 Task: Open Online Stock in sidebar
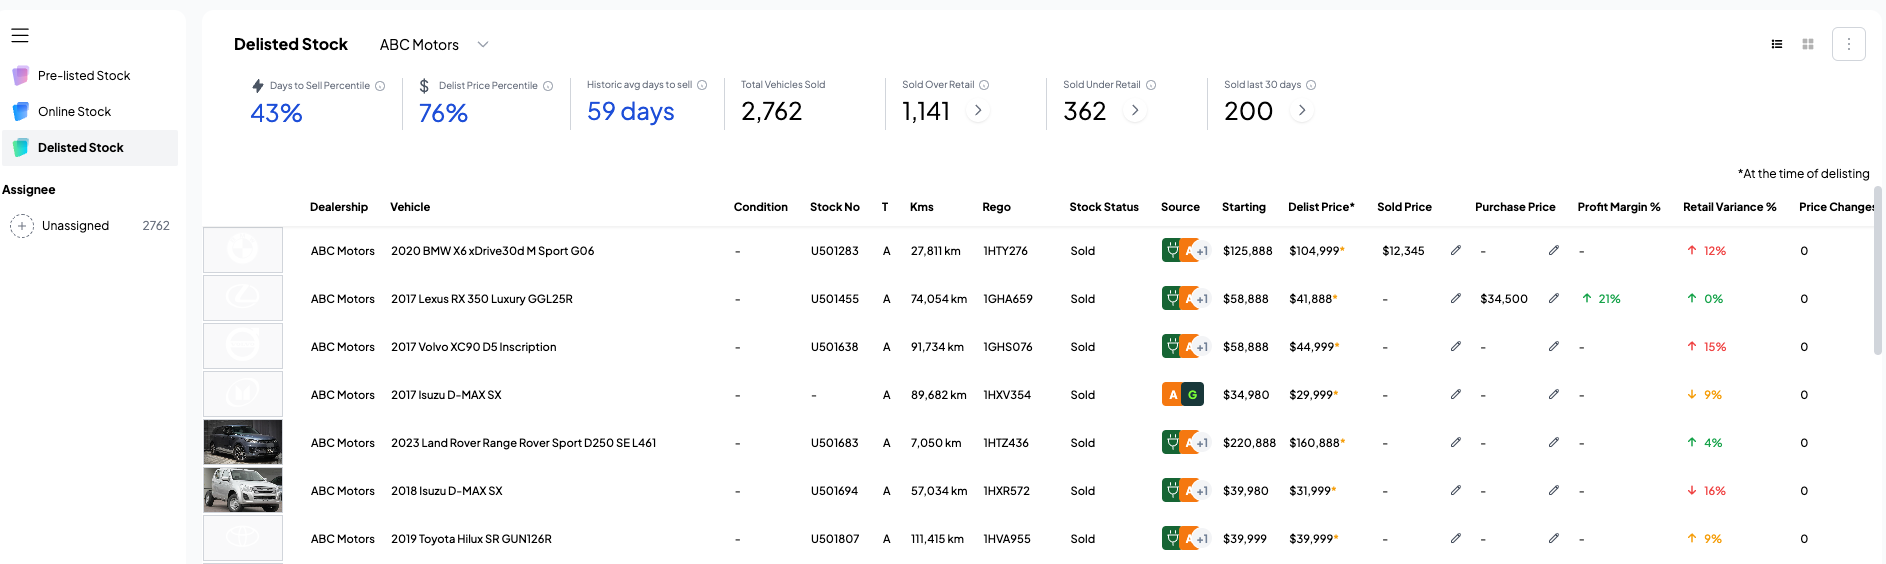pyautogui.click(x=74, y=112)
